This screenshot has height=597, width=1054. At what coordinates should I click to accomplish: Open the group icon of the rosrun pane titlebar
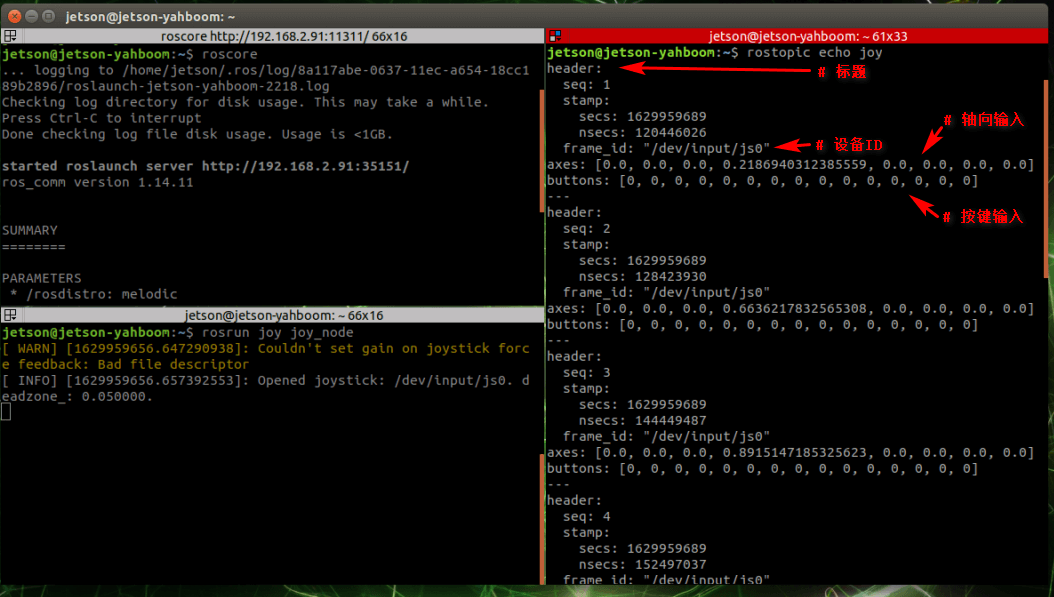pos(9,315)
